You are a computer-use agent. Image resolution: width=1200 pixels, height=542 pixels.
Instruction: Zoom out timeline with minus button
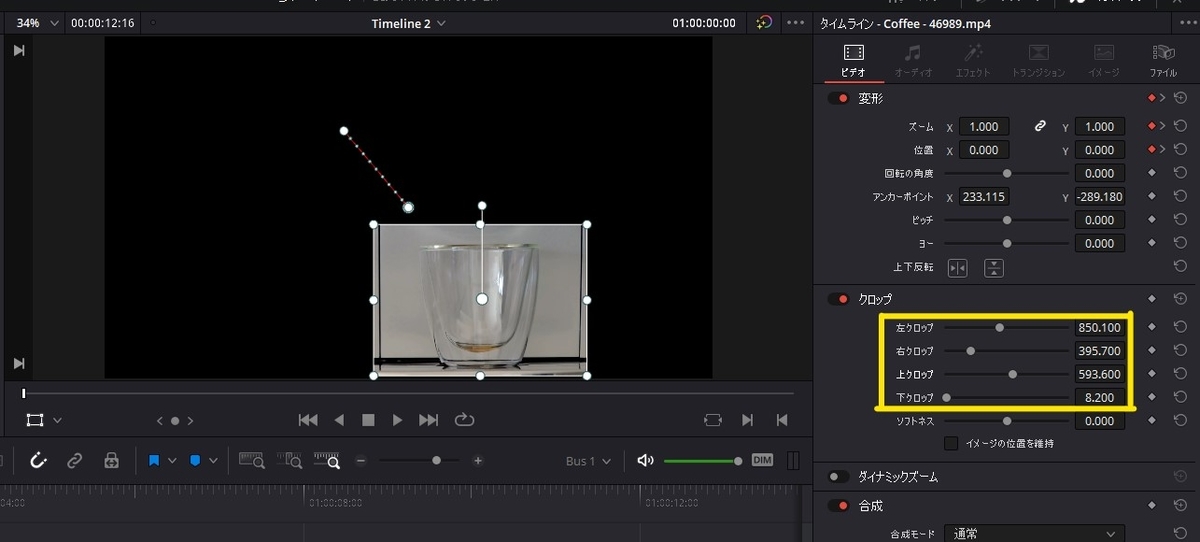click(361, 461)
